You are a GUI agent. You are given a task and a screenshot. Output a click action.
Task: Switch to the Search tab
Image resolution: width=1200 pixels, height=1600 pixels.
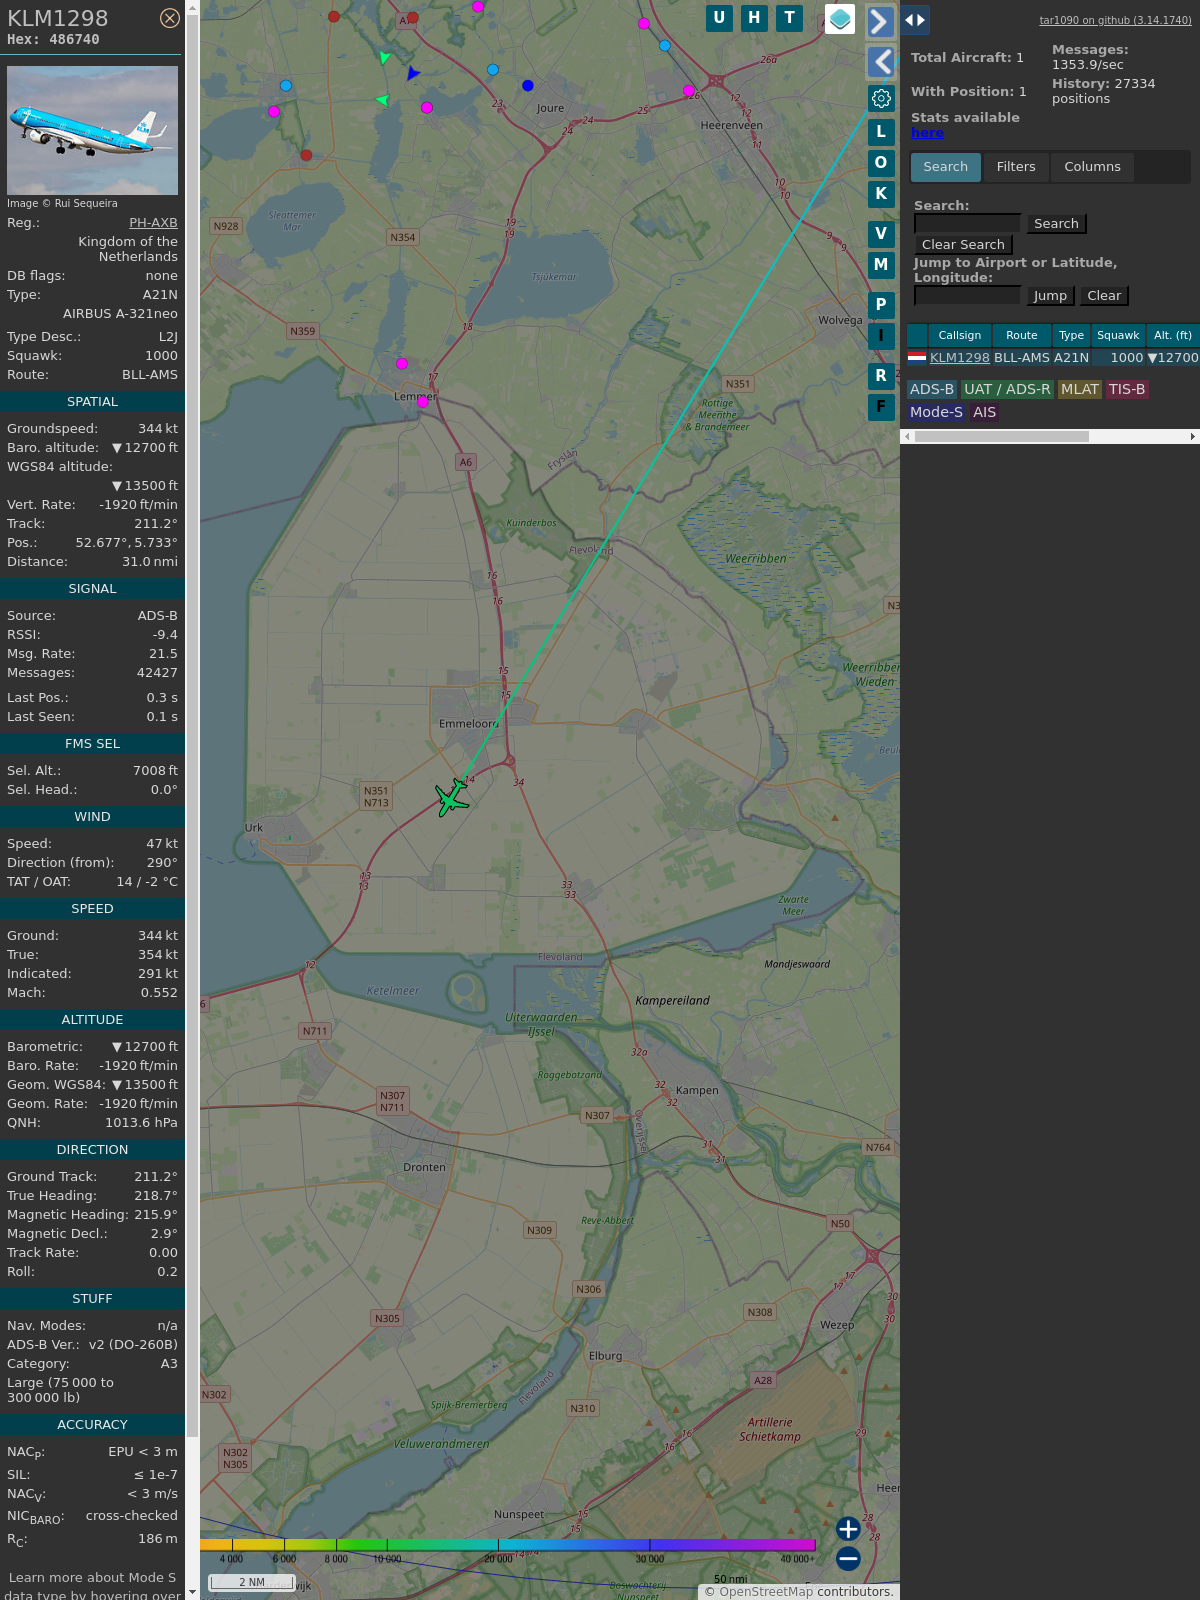coord(946,167)
